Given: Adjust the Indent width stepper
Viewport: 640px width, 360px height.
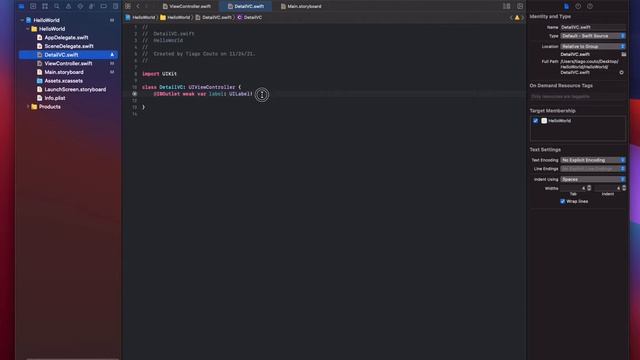Looking at the screenshot, I should click(x=624, y=188).
